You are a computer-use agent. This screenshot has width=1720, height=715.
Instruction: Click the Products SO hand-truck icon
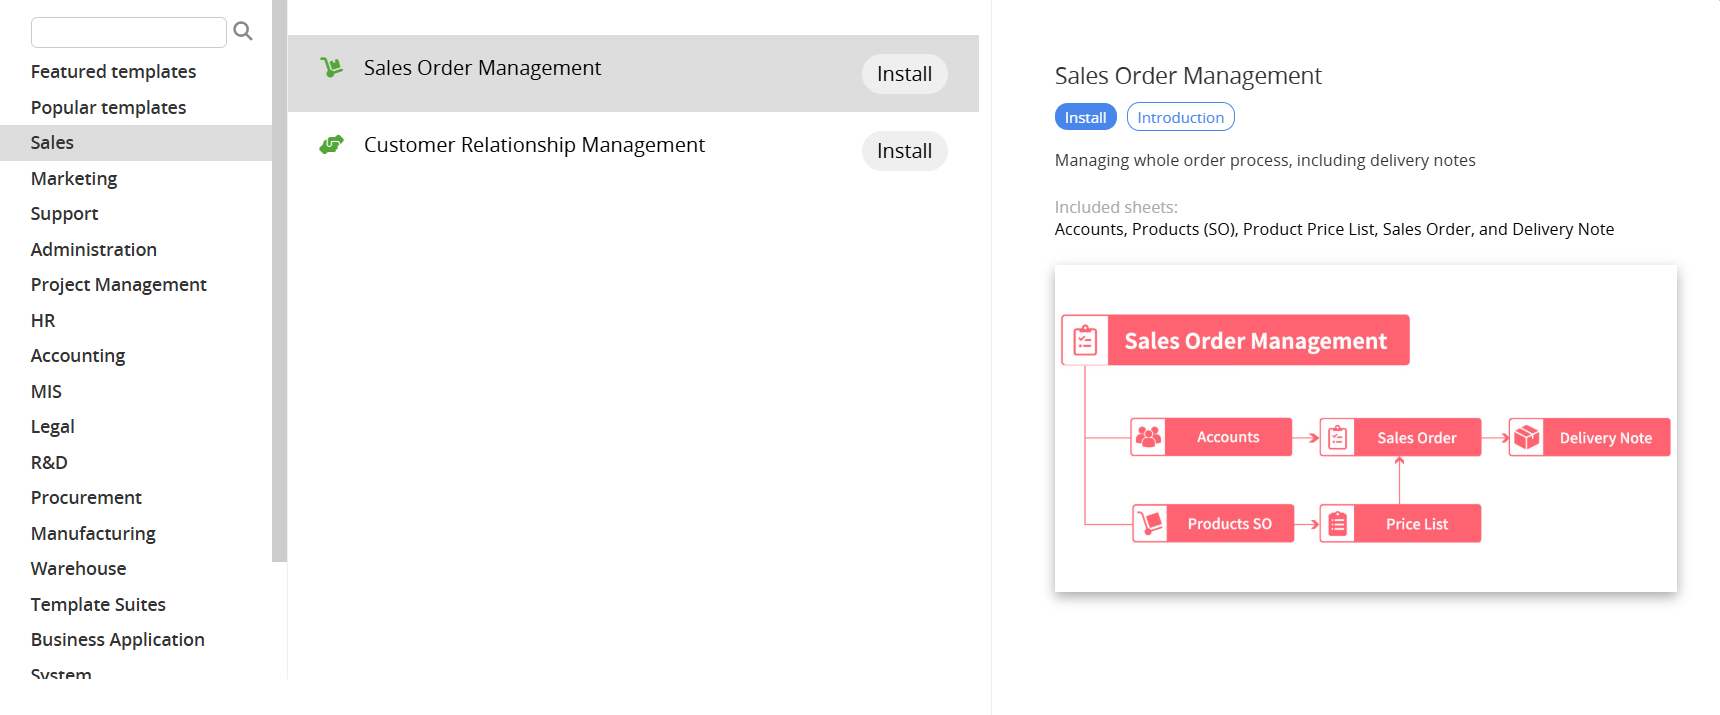(1150, 523)
